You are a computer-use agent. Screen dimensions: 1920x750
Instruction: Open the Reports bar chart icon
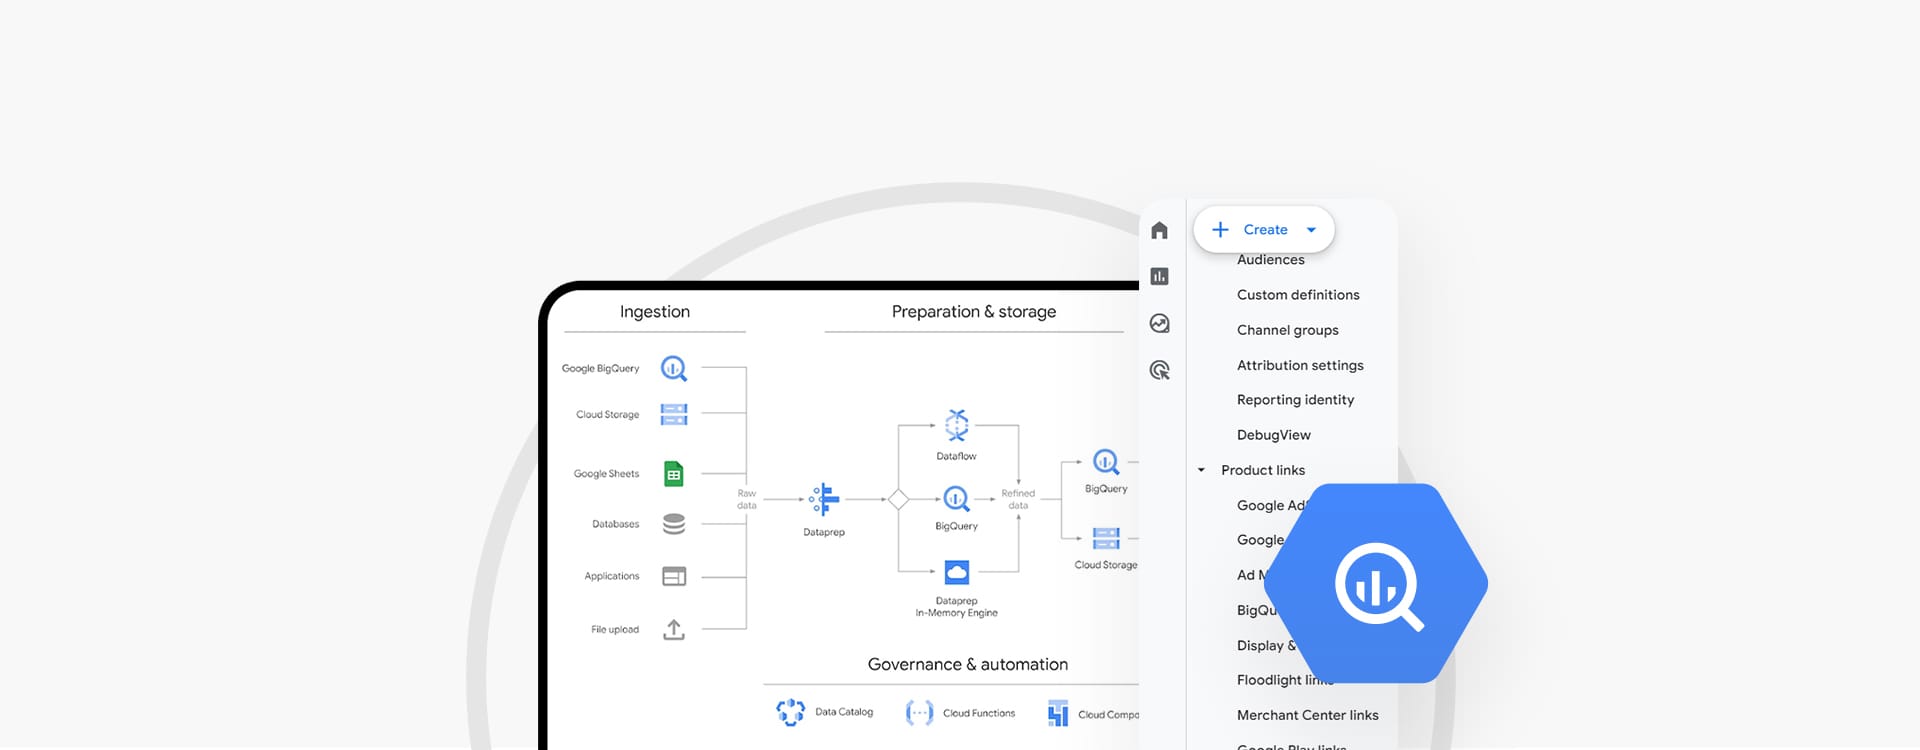point(1159,277)
